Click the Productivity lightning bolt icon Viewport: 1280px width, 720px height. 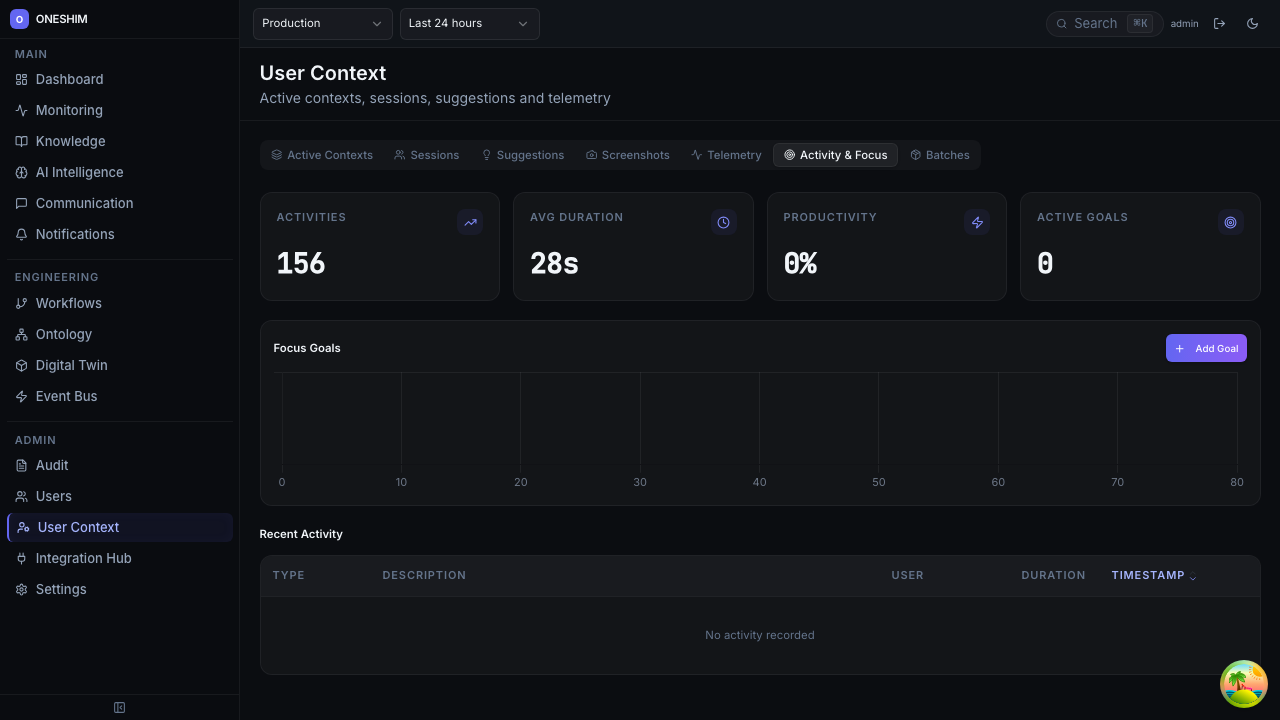coord(977,223)
